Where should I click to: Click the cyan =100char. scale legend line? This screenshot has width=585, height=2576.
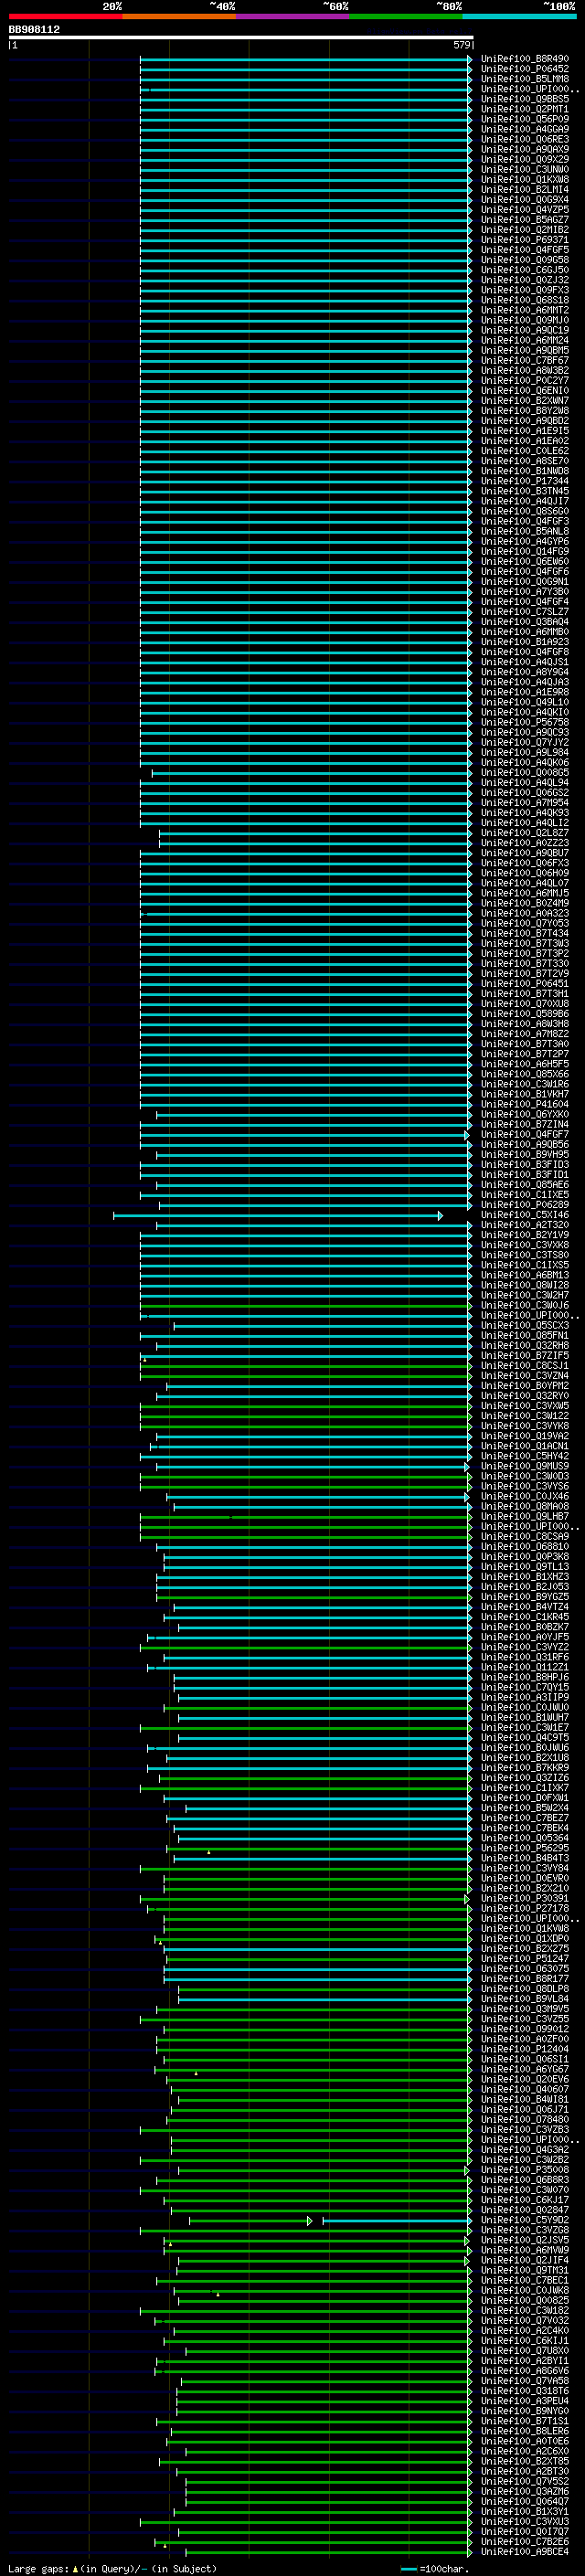click(x=408, y=2569)
